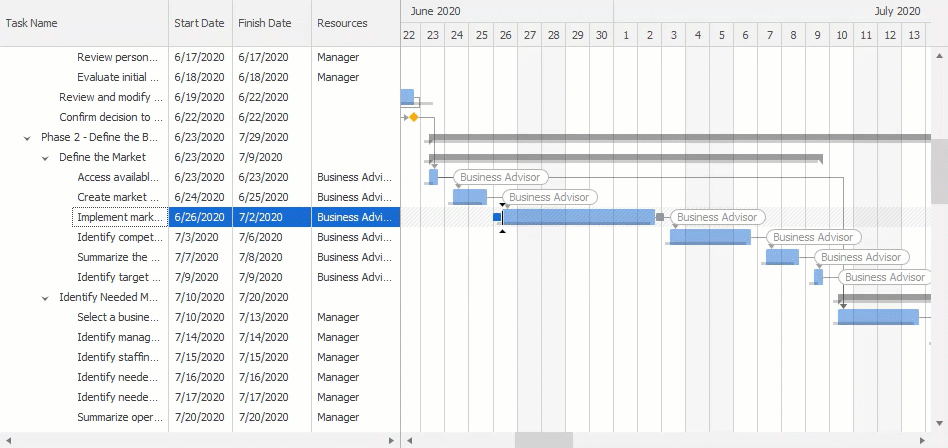Screen dimensions: 948x448
Task: Click Business Advisor label after the June 23 bar
Action: [501, 177]
